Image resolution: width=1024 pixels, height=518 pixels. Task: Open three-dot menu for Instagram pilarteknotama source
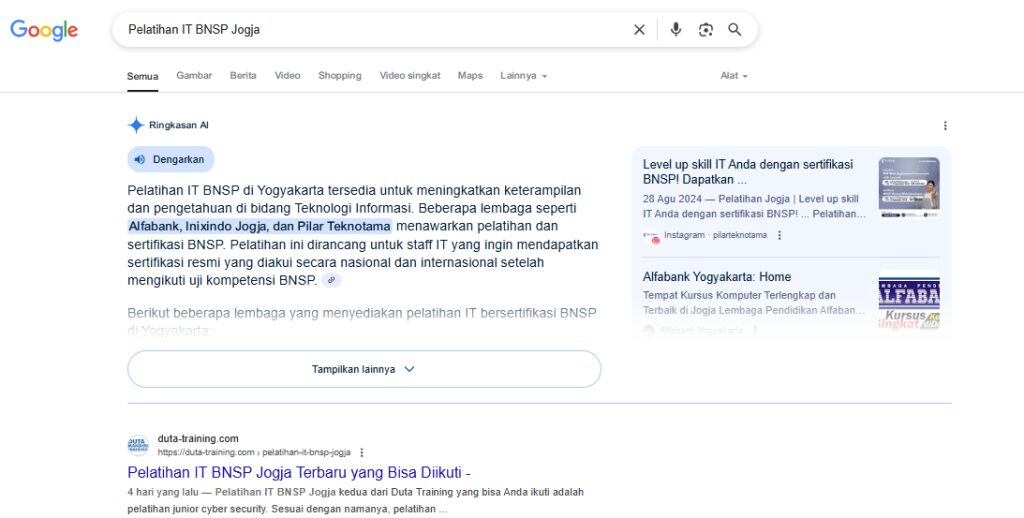point(779,235)
